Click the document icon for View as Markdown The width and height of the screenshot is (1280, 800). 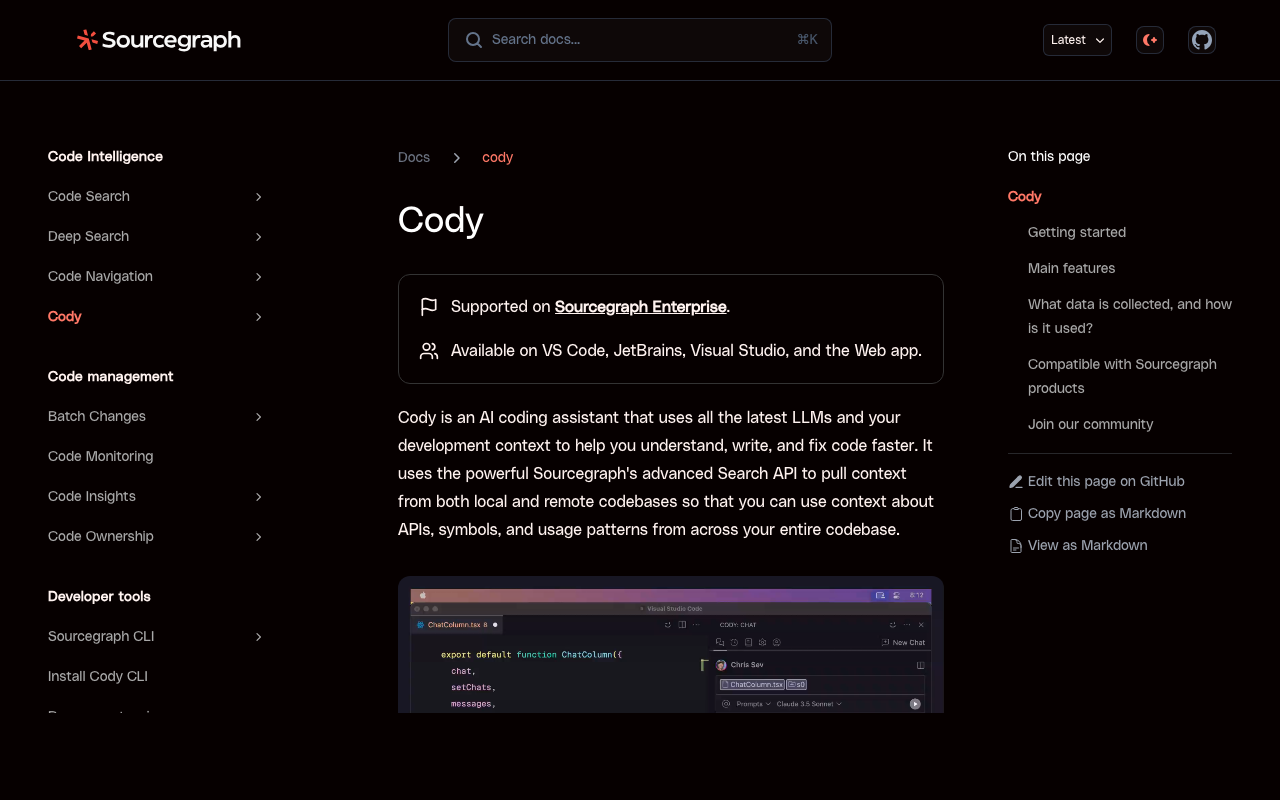(1015, 545)
